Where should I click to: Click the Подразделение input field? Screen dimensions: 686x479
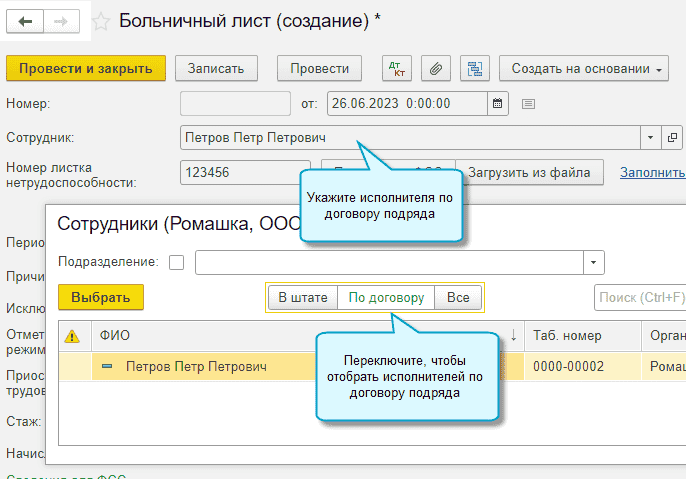(x=389, y=262)
